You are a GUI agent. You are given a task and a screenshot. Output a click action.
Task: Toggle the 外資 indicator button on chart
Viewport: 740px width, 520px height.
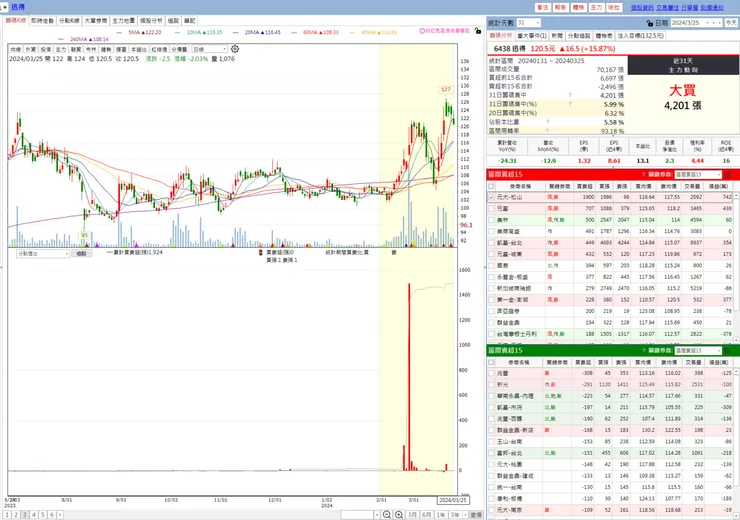(x=31, y=49)
